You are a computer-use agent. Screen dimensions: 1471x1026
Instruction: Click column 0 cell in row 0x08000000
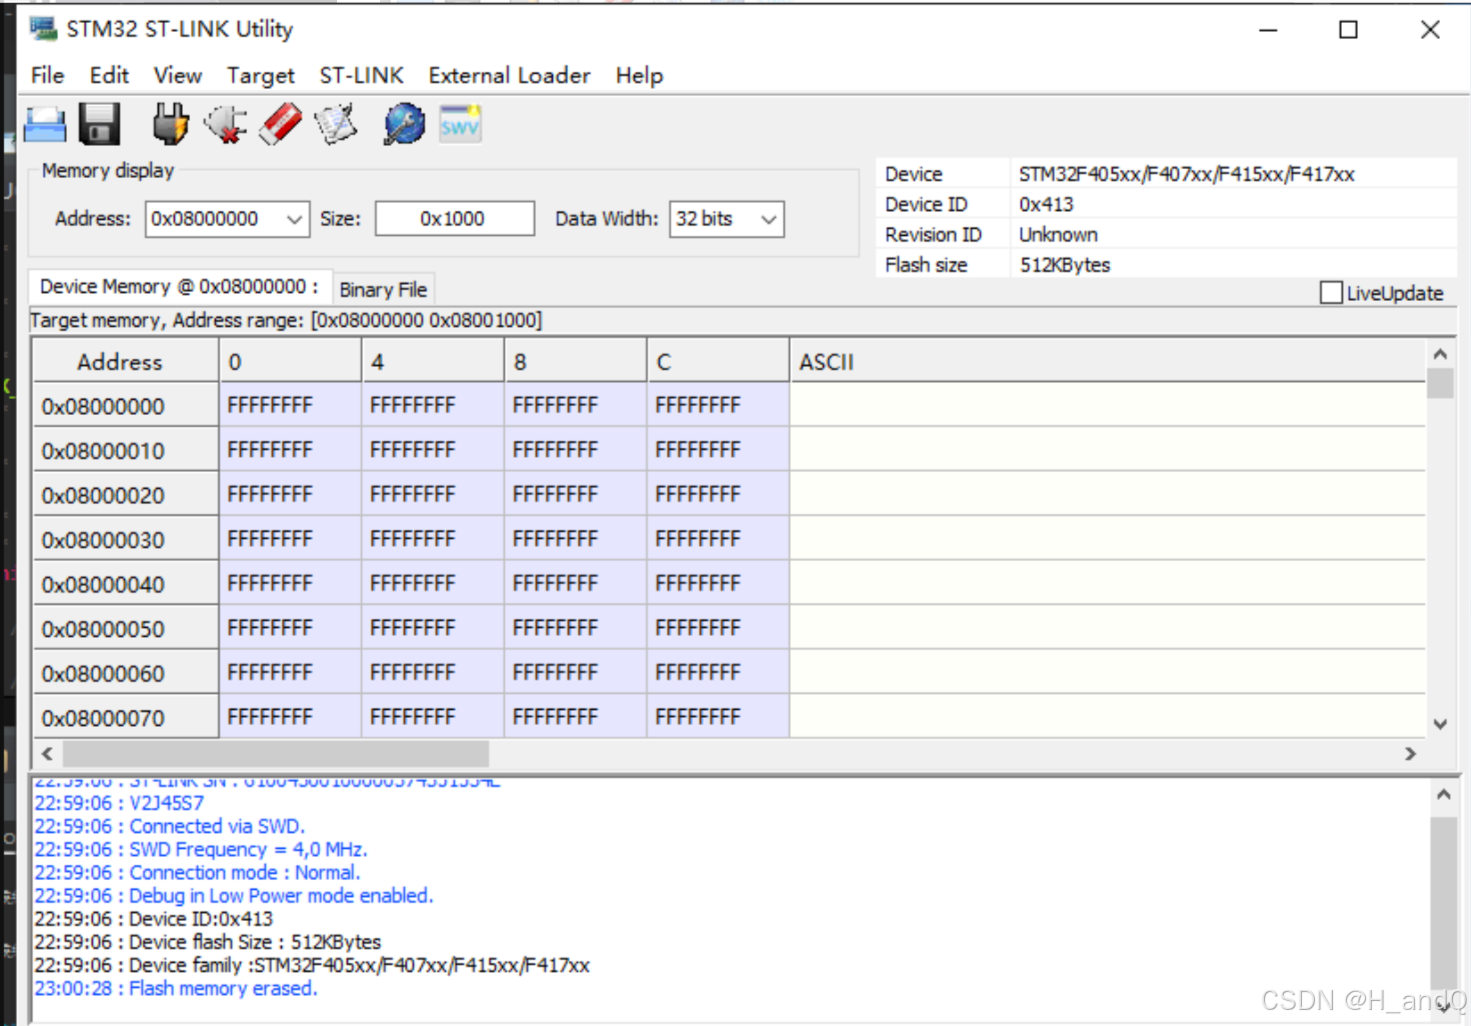pyautogui.click(x=290, y=406)
